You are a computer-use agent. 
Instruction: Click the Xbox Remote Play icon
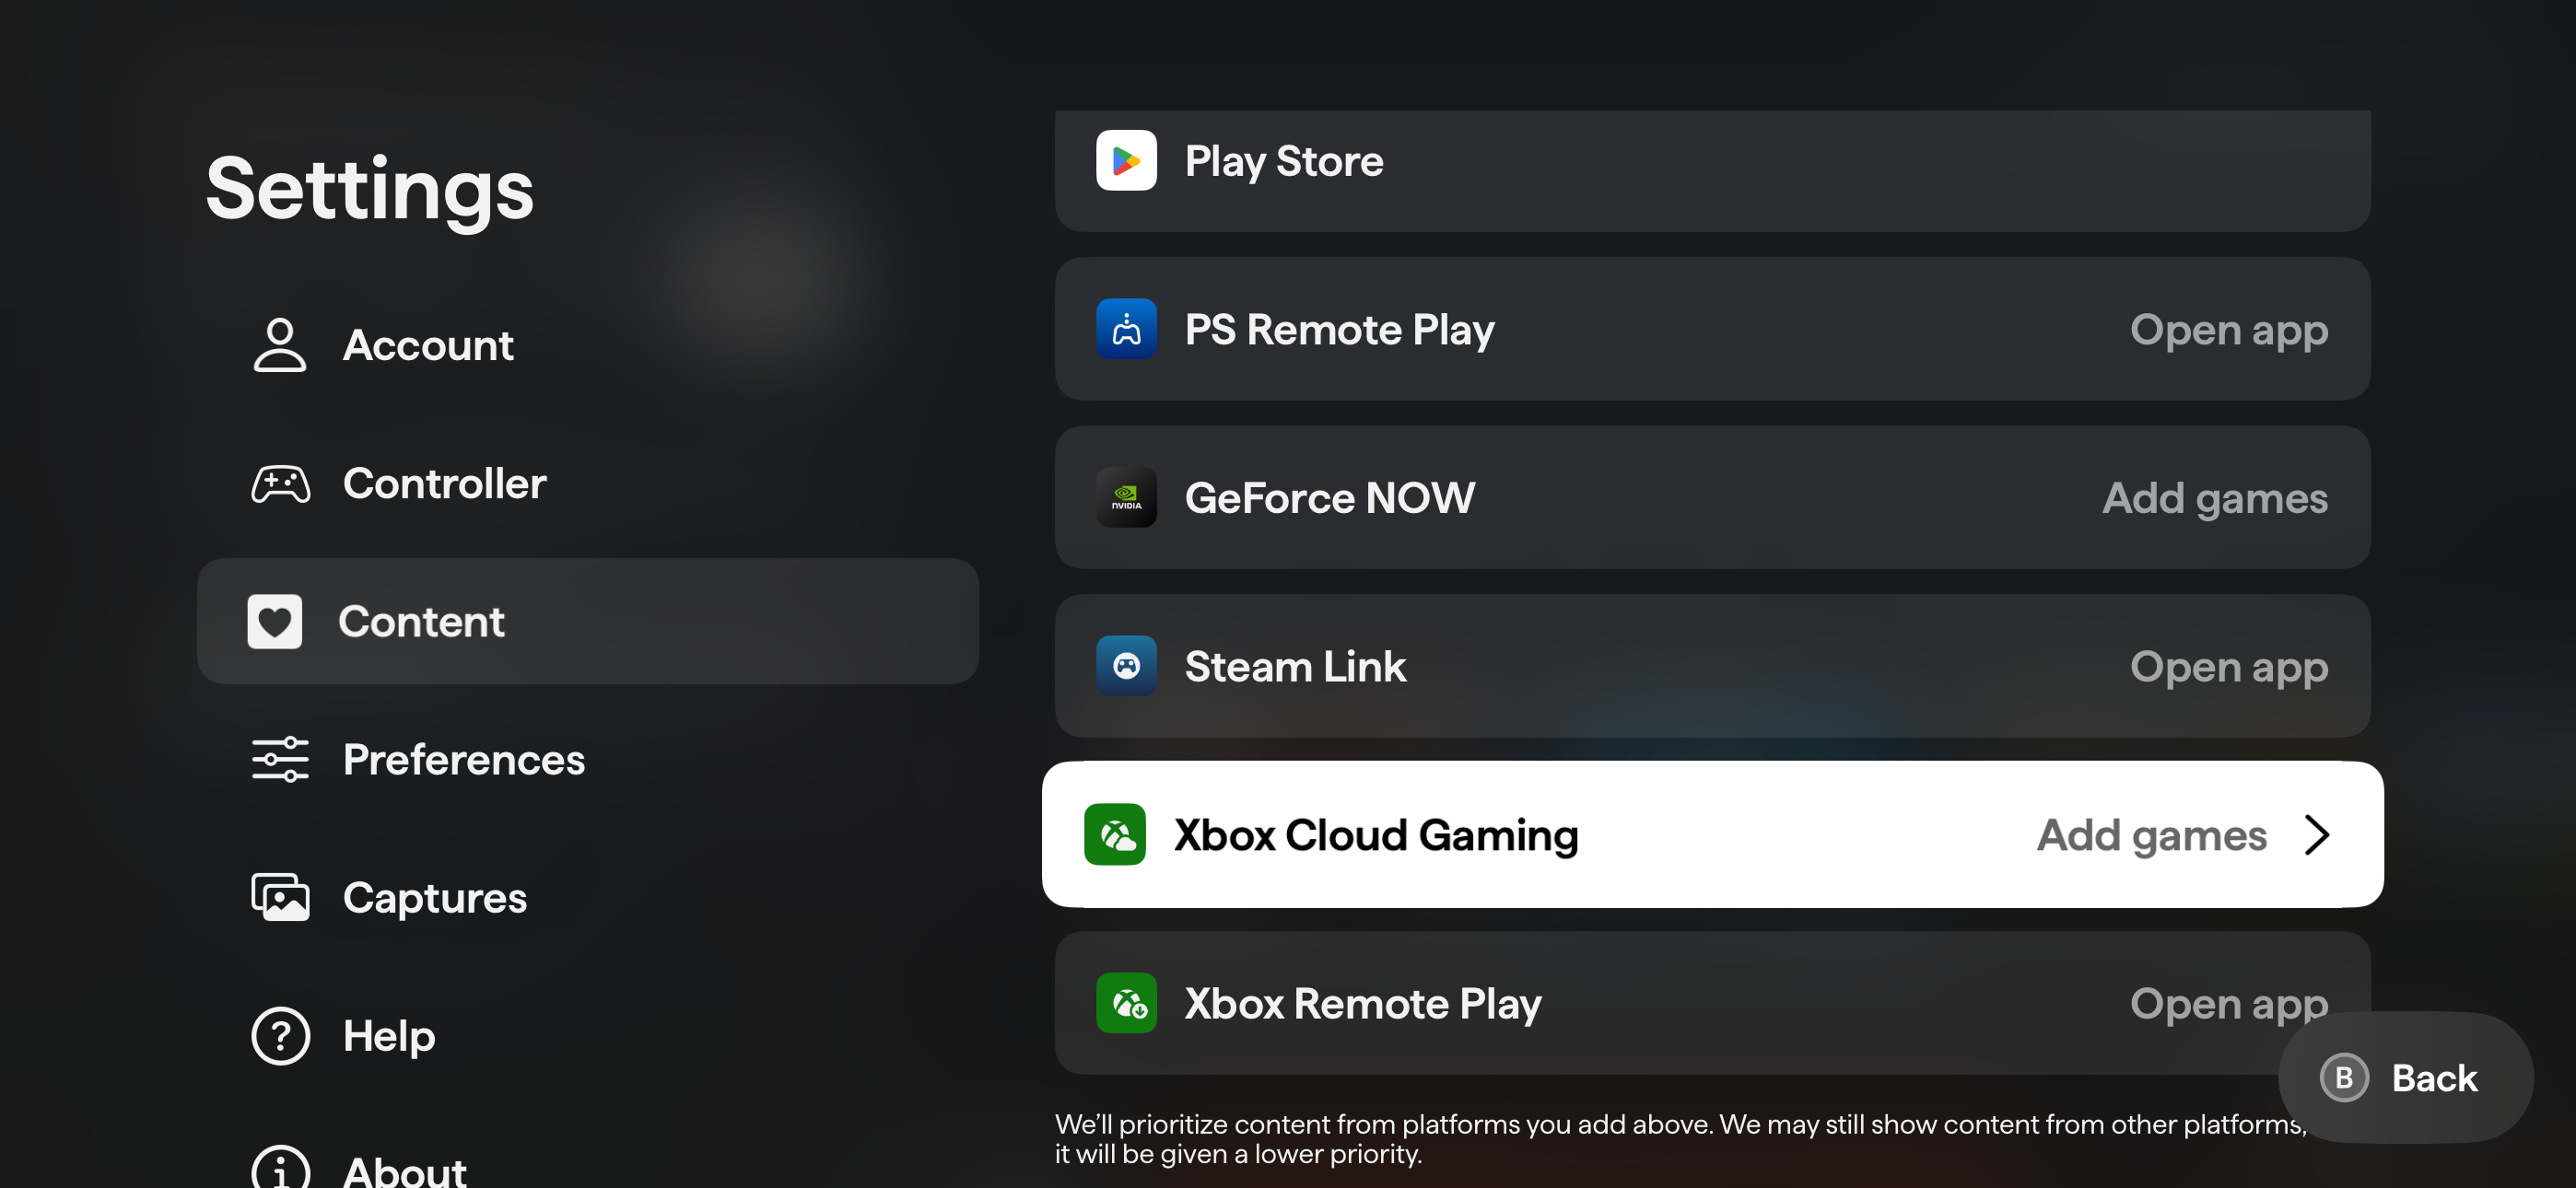tap(1126, 1003)
